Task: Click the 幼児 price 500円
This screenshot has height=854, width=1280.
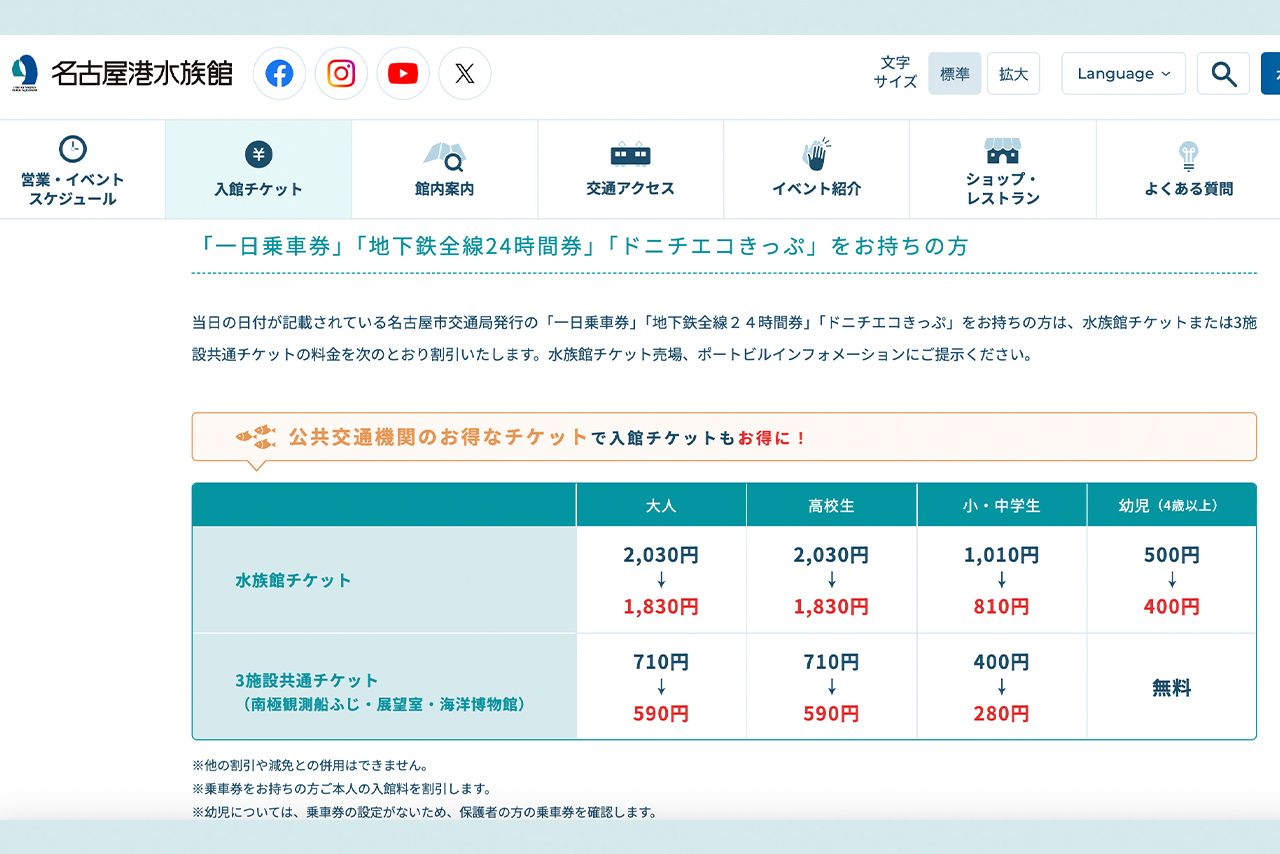Action: 1171,555
